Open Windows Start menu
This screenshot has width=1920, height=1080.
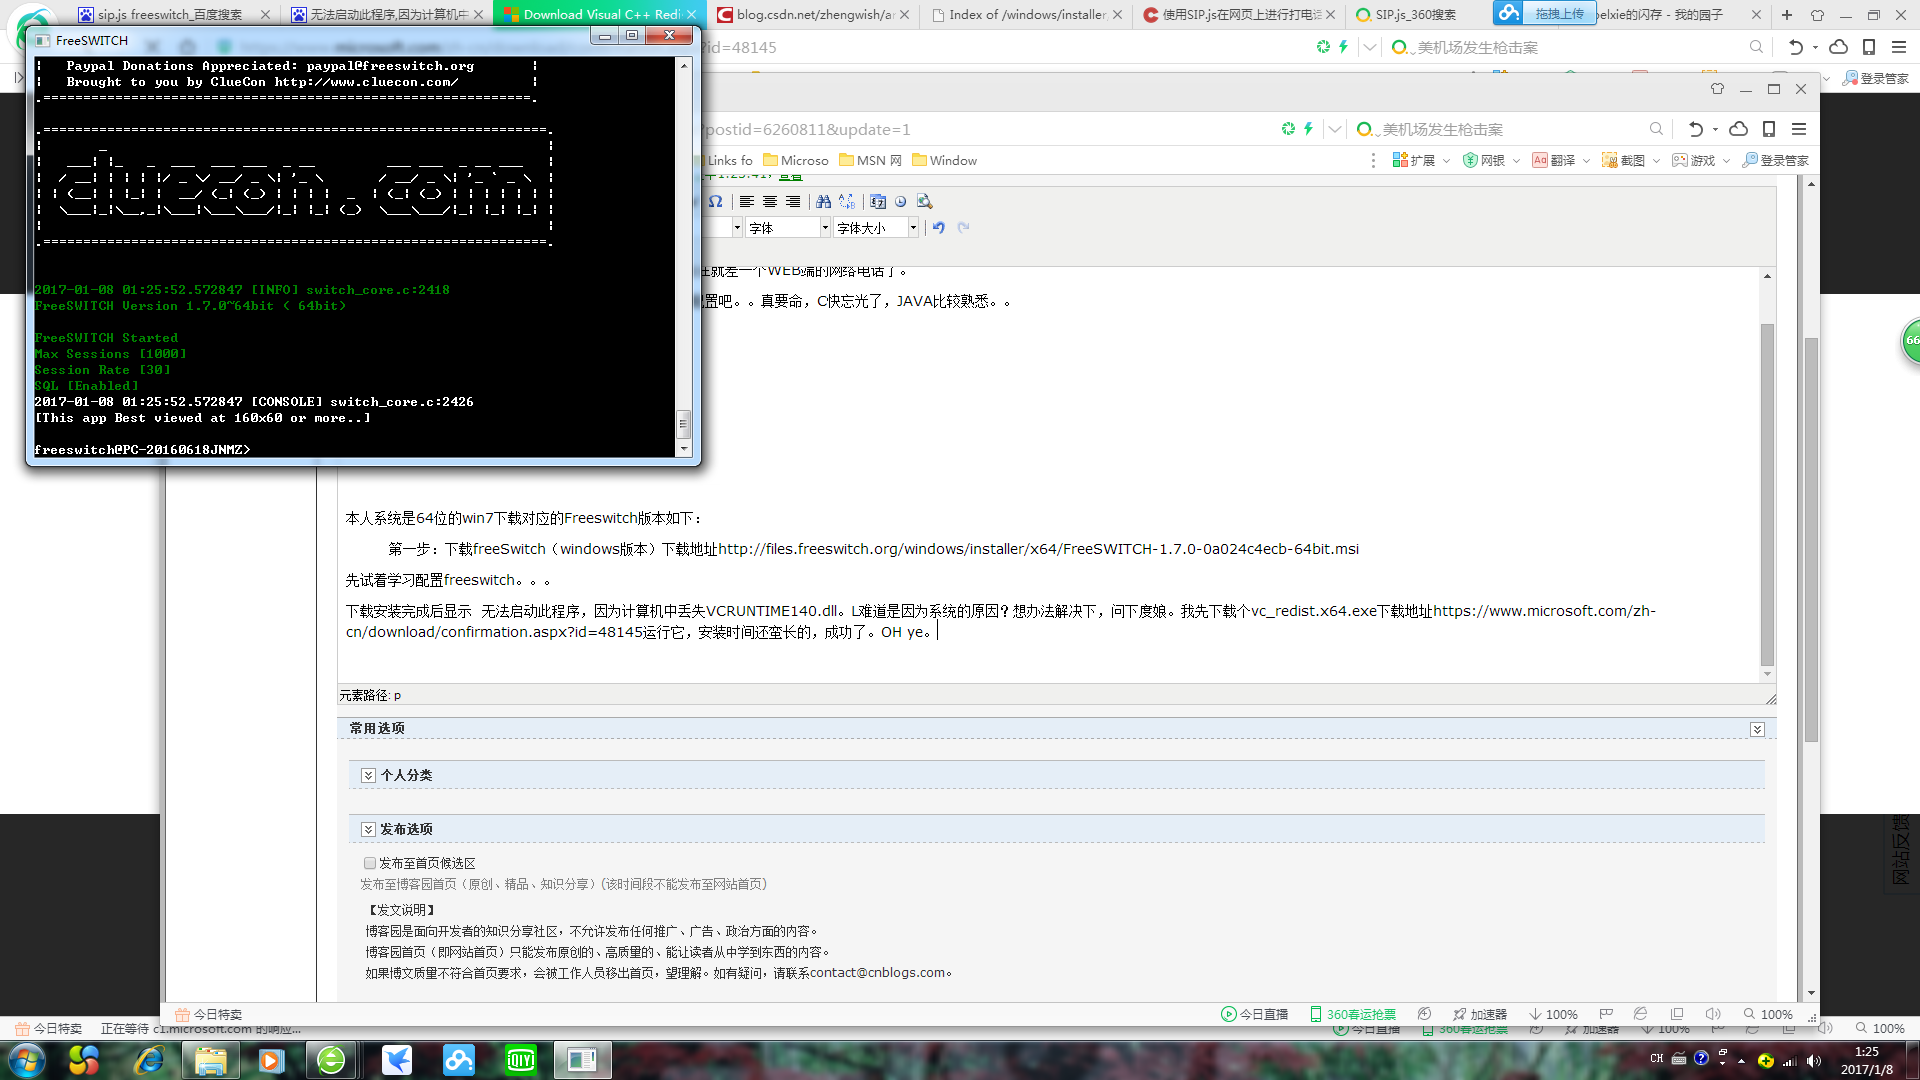pos(26,1060)
